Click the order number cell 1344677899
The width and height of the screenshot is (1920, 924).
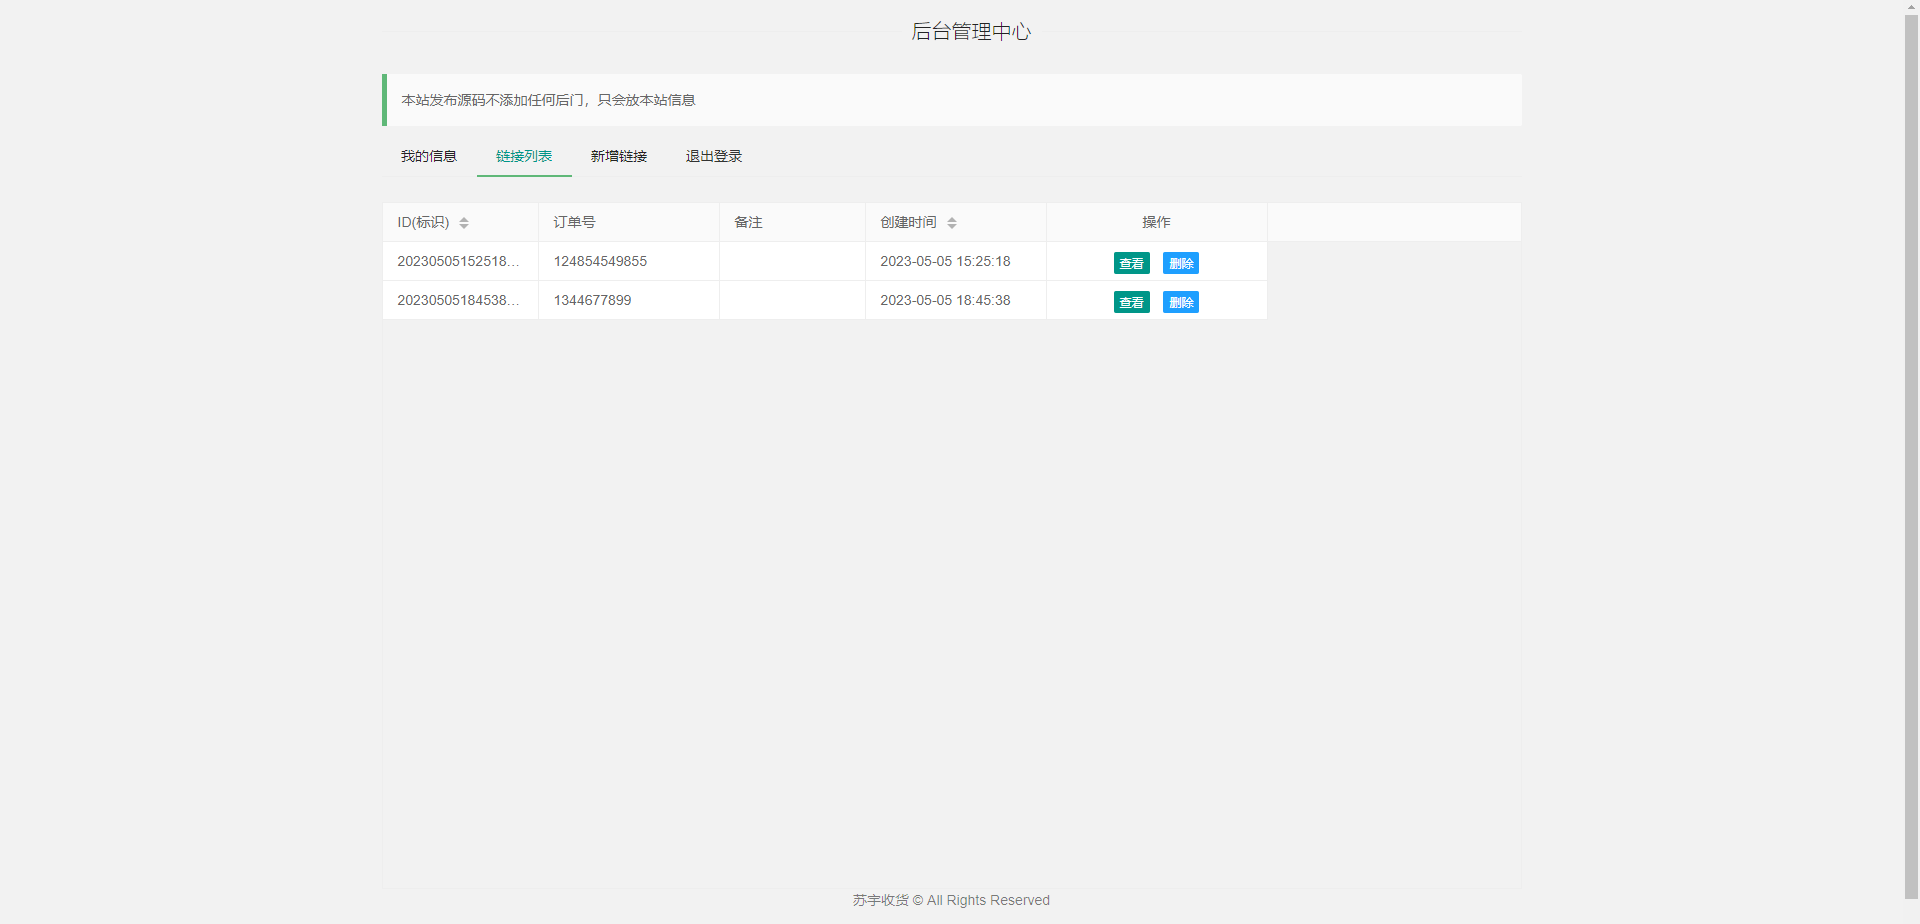(592, 300)
